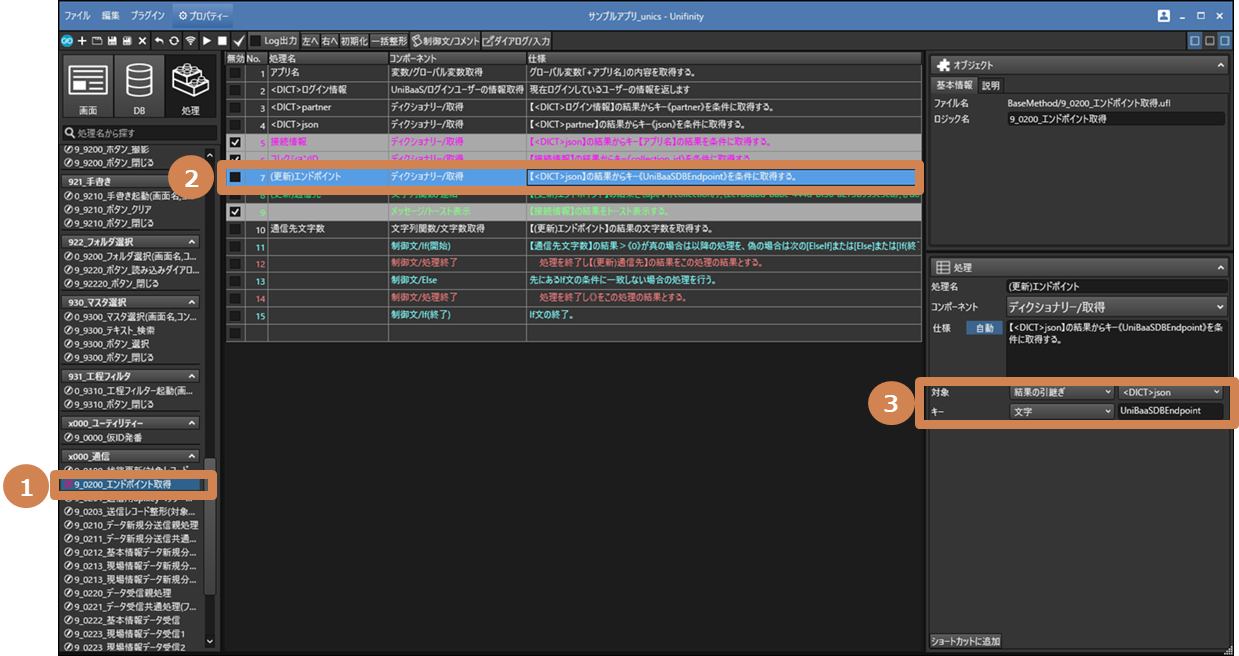Click the Wi-Fi connection icon
This screenshot has height=656, width=1239.
pos(190,41)
